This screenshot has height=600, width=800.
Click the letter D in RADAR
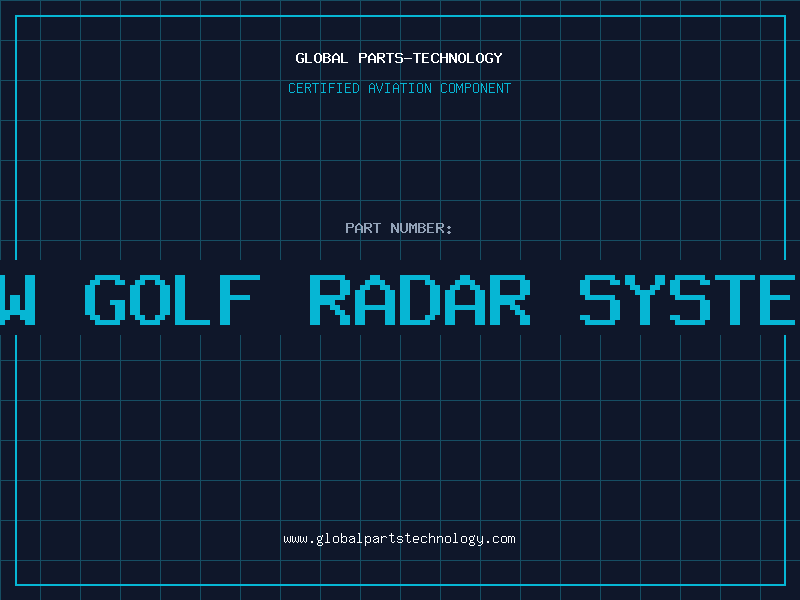419,300
